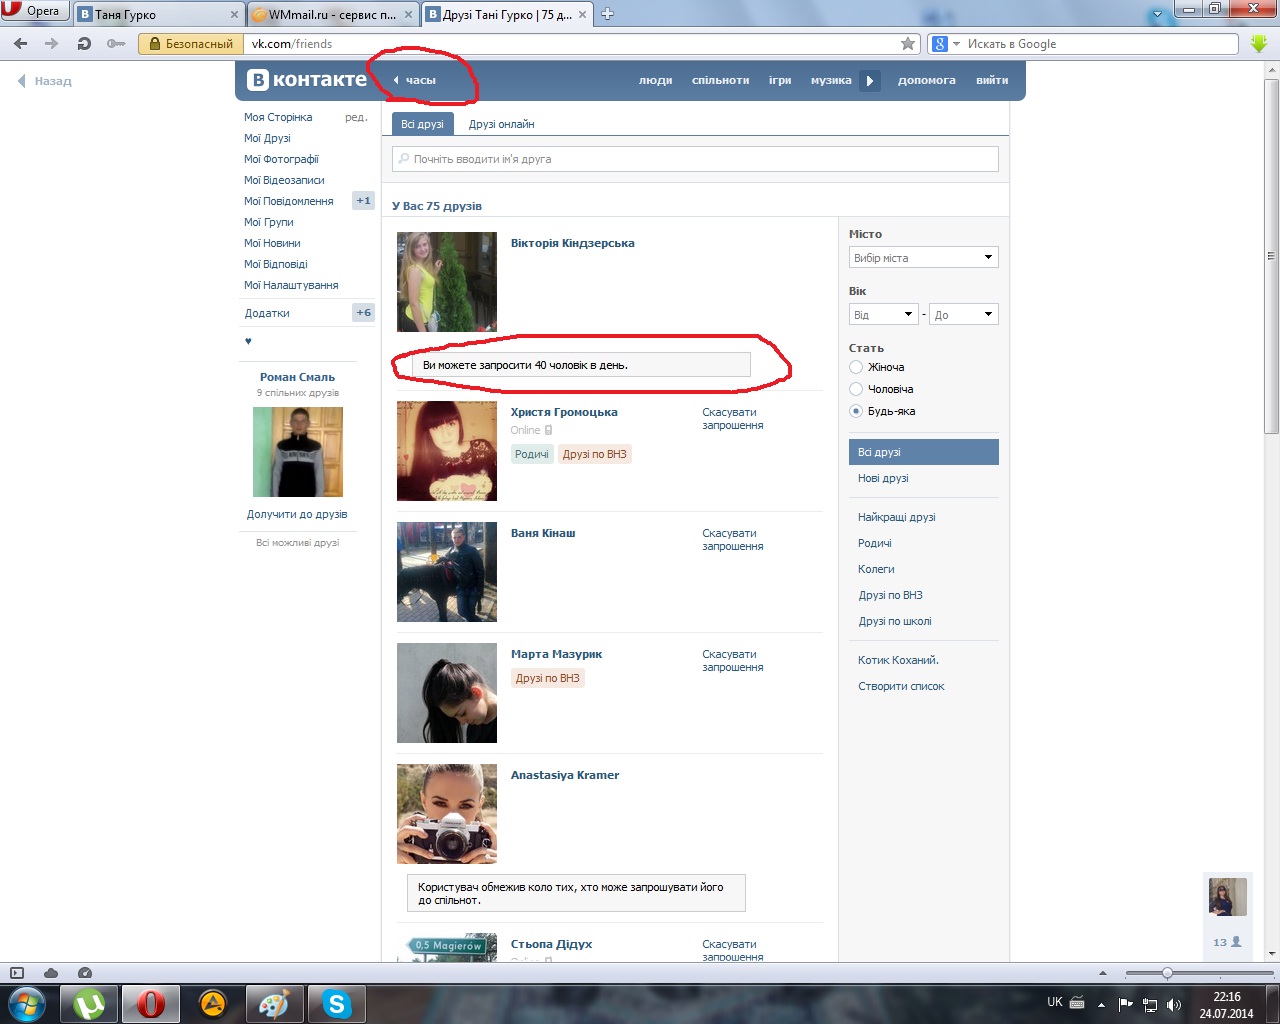Reload the page with the refresh icon
Image resolution: width=1280 pixels, height=1024 pixels.
click(x=84, y=44)
